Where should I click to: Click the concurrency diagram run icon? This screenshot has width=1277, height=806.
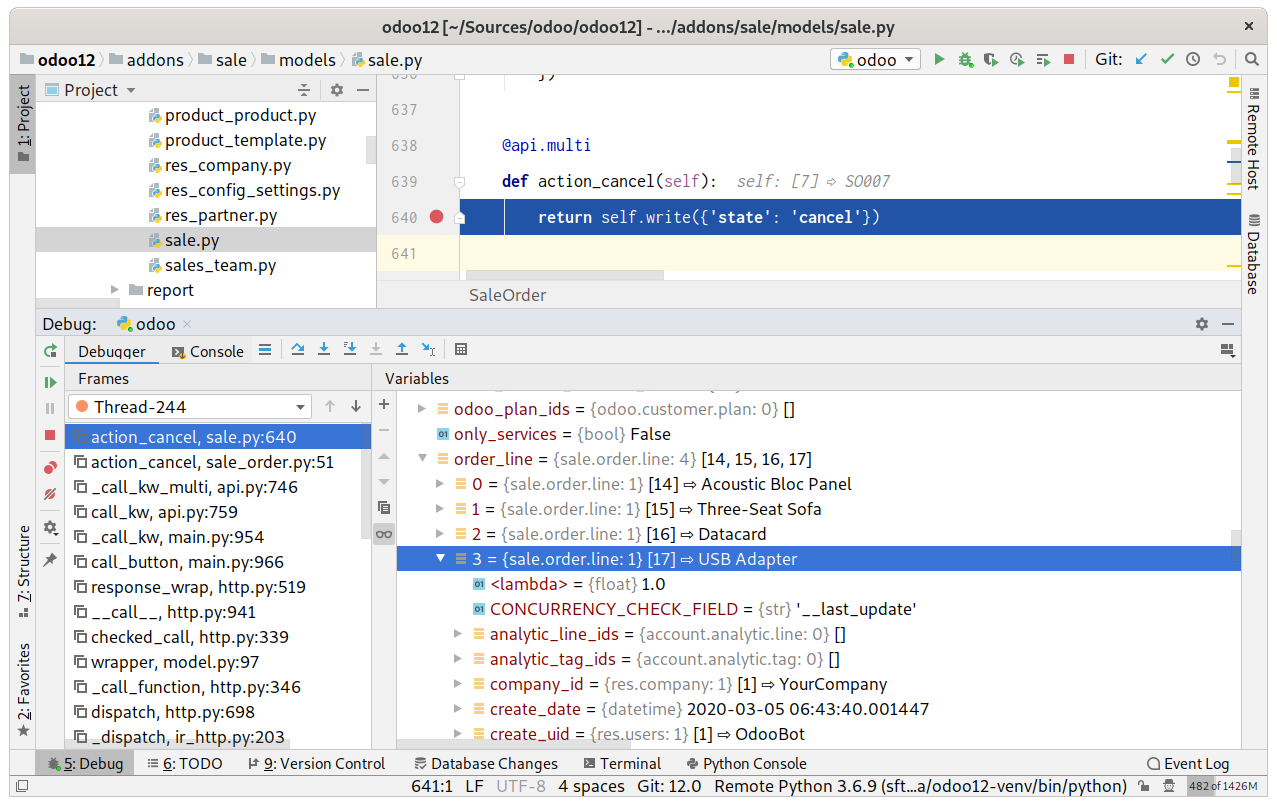1043,60
